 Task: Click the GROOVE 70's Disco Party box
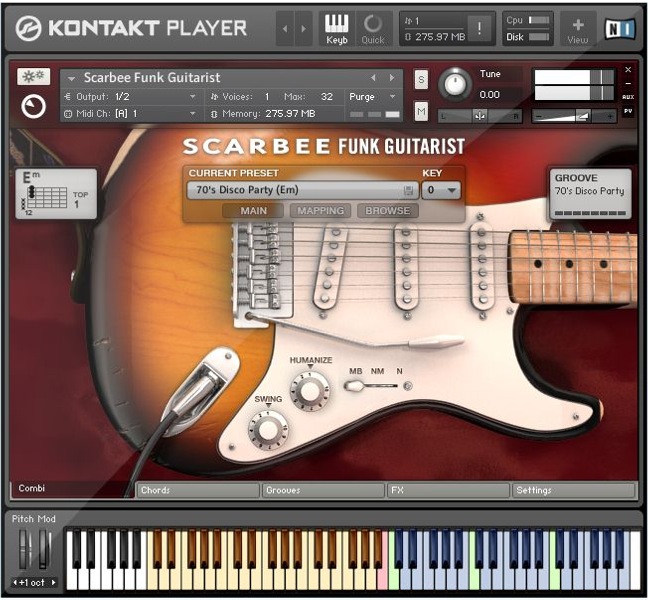(x=590, y=194)
